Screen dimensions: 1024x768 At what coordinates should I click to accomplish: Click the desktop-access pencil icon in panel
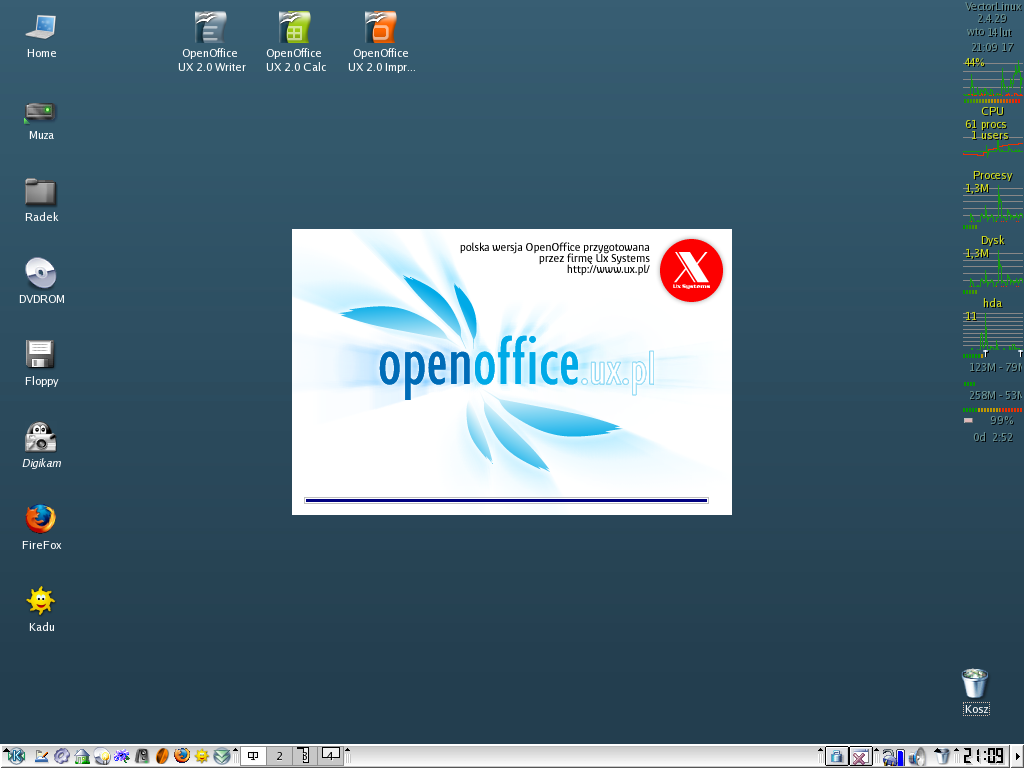[42, 756]
